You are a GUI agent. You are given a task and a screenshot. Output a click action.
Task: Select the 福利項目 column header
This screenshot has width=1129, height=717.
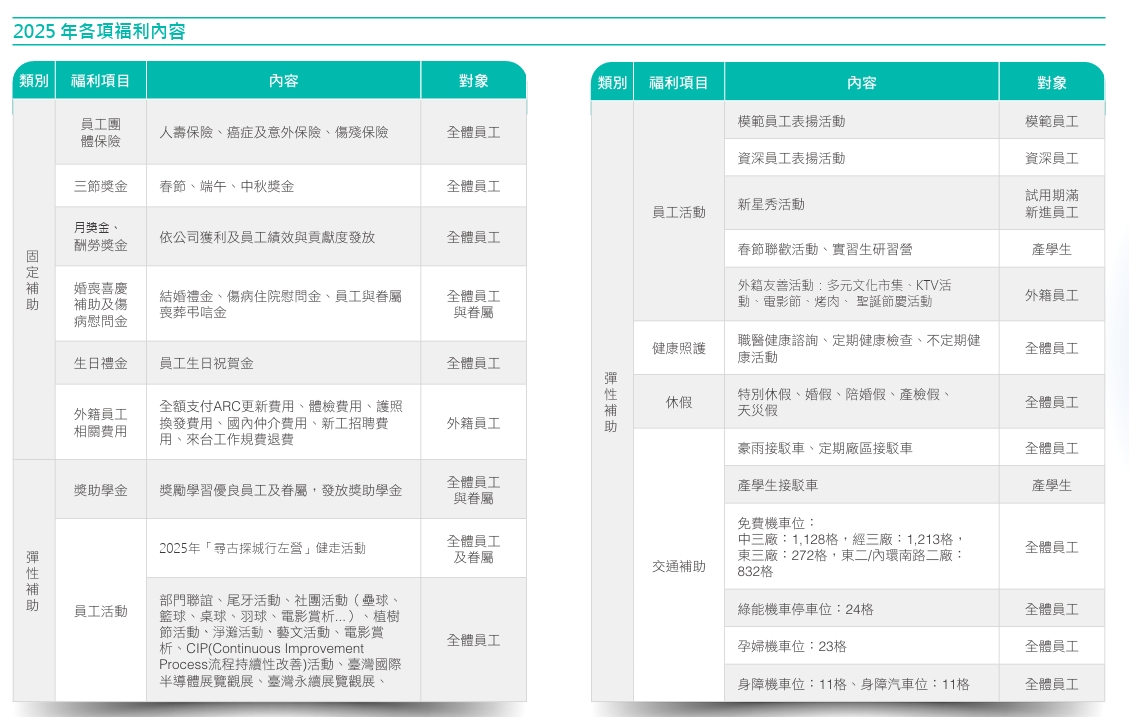(100, 80)
